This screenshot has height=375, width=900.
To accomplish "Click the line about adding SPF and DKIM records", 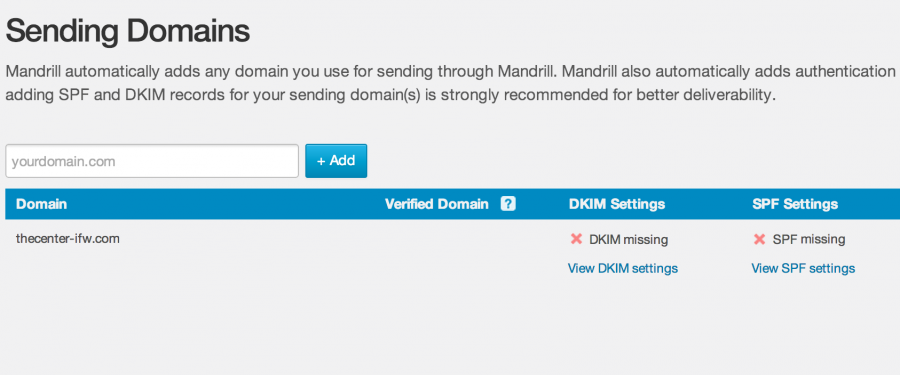I will (390, 95).
